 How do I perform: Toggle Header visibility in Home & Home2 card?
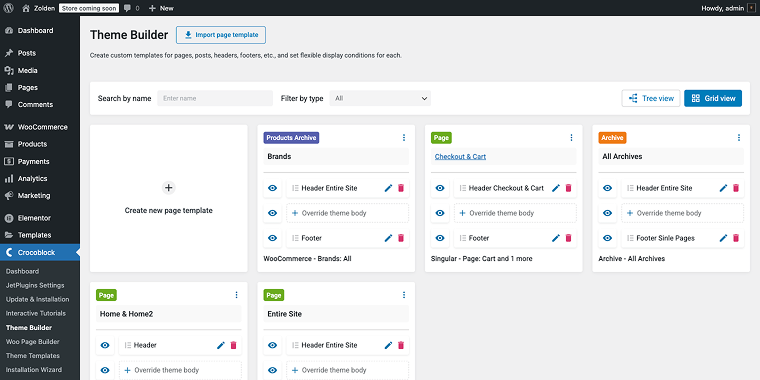pos(105,345)
